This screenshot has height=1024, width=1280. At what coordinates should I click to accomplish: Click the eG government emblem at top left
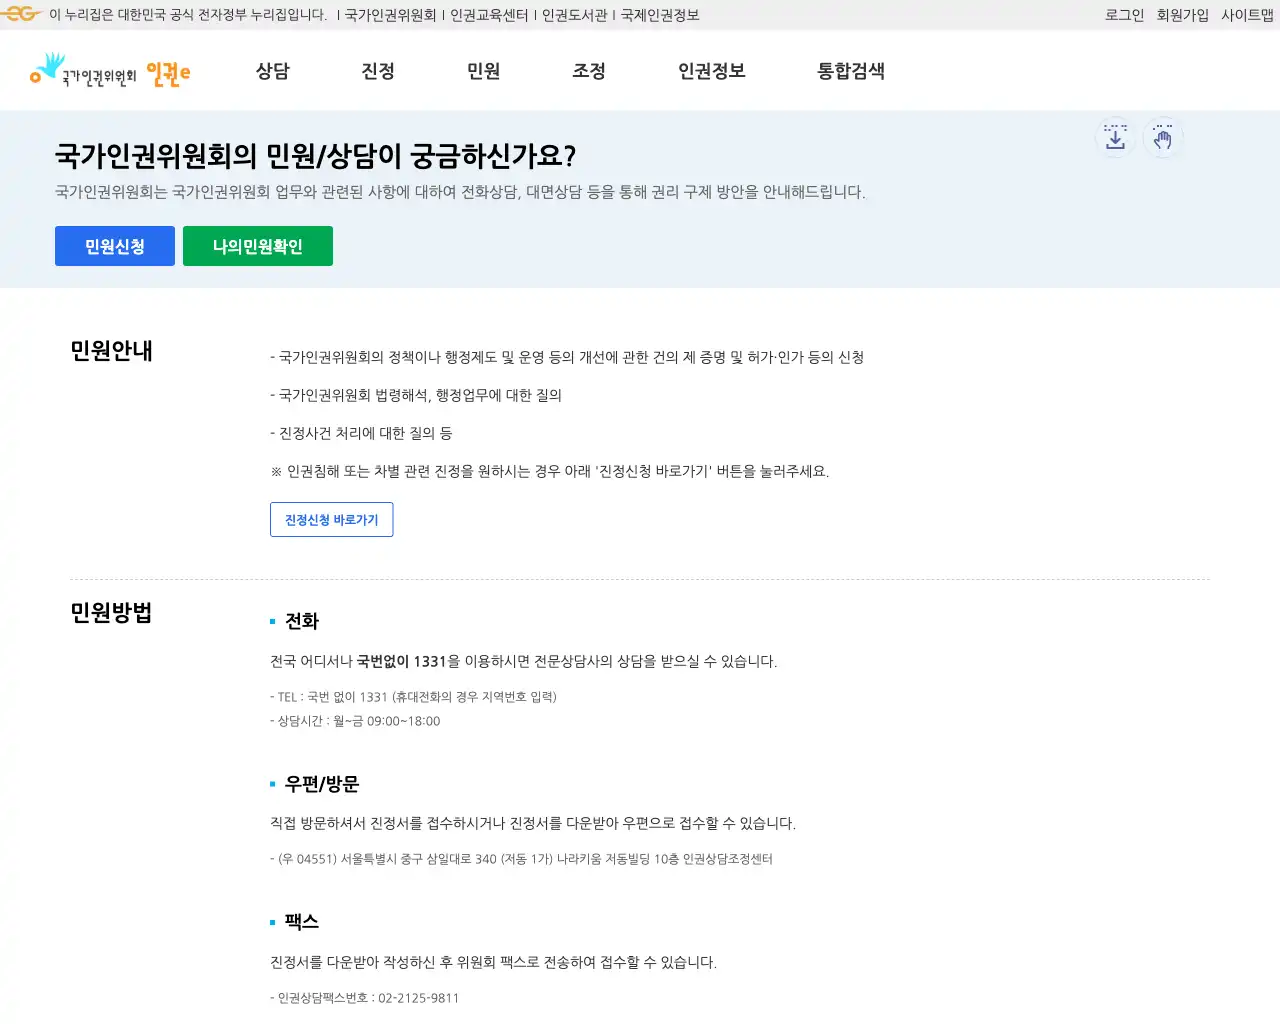coord(21,14)
